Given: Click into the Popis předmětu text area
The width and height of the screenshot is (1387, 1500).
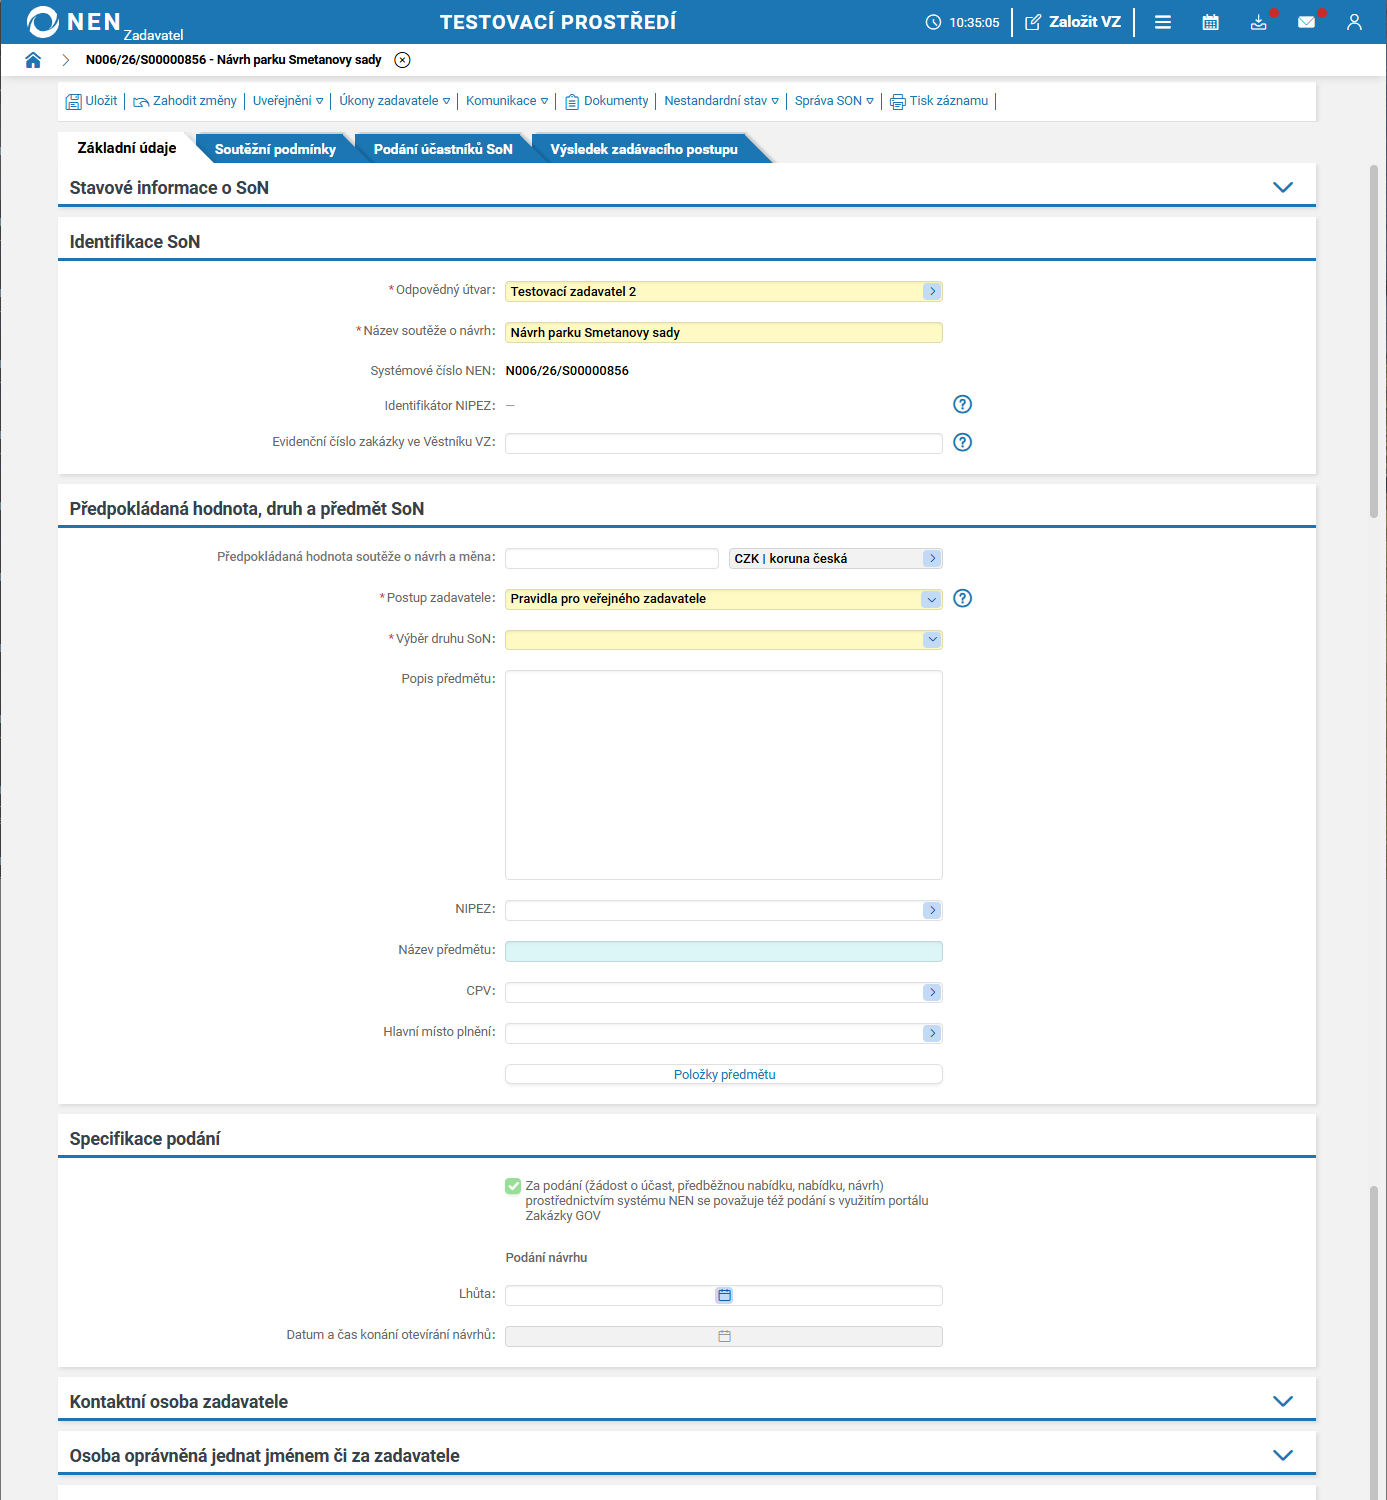Looking at the screenshot, I should (724, 775).
